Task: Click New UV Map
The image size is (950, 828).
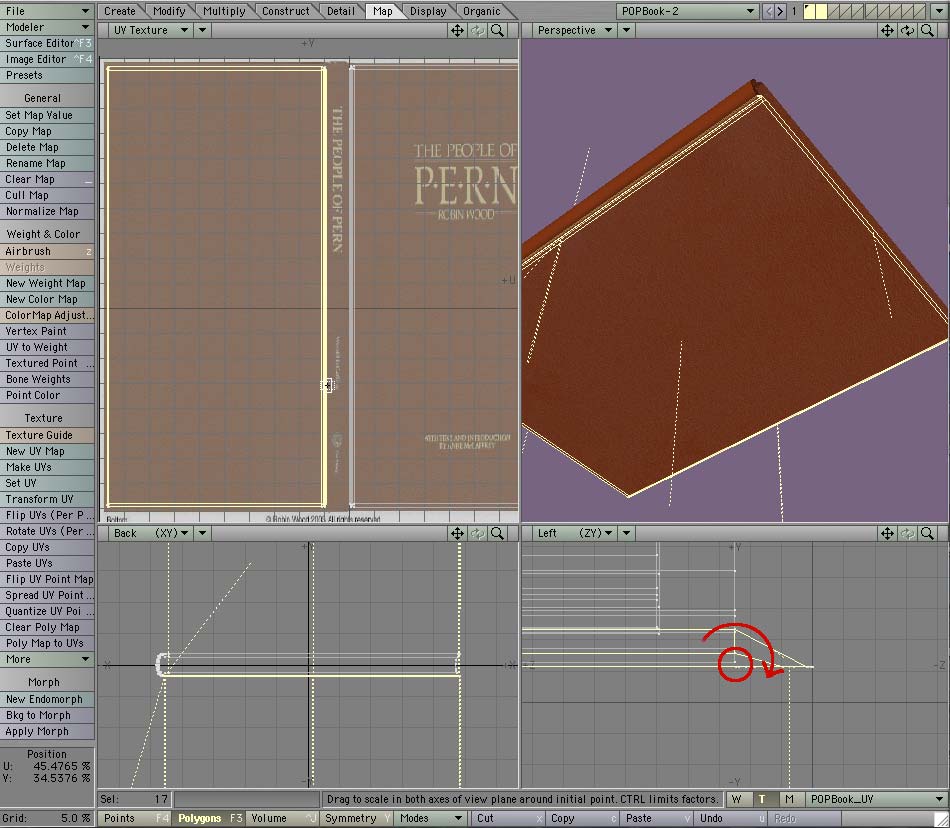Action: pos(47,451)
